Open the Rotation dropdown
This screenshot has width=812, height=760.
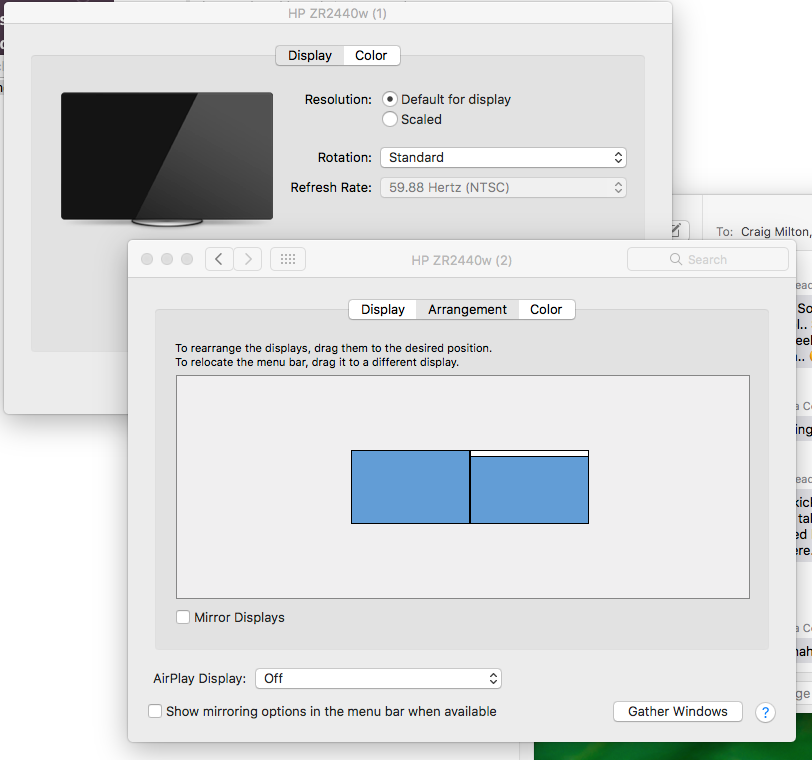[x=503, y=157]
